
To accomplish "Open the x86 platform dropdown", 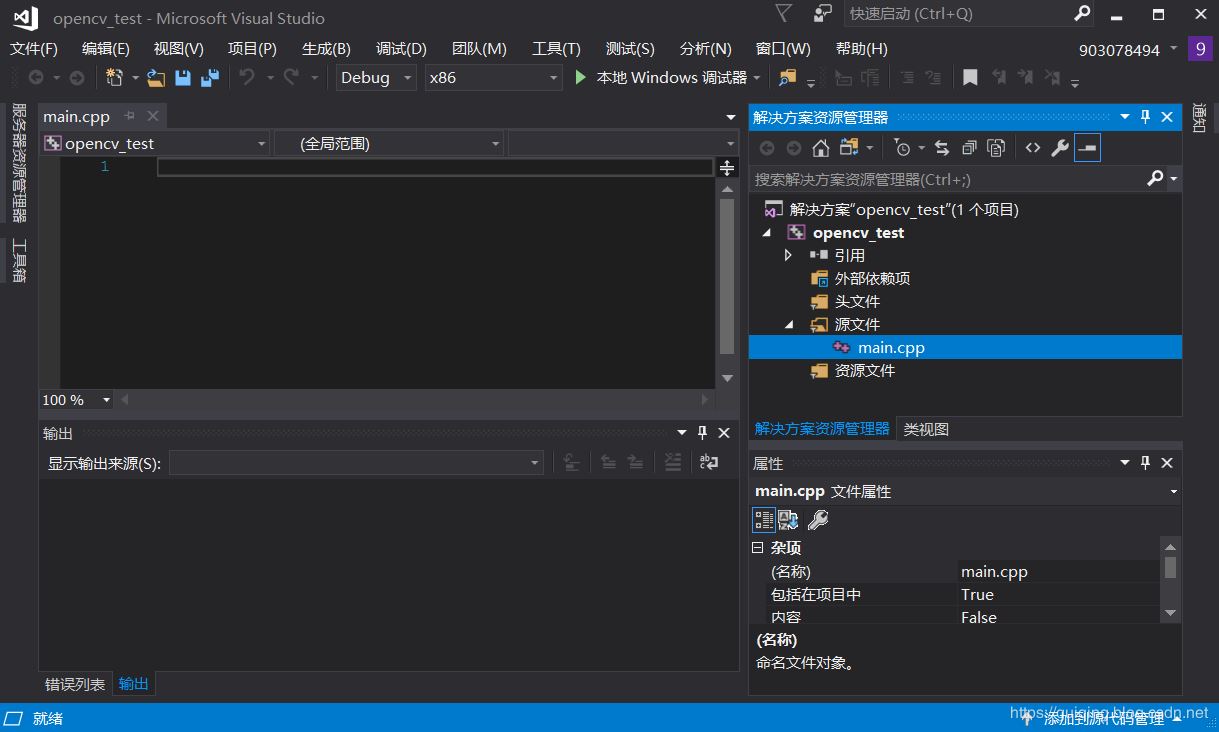I will (x=494, y=77).
